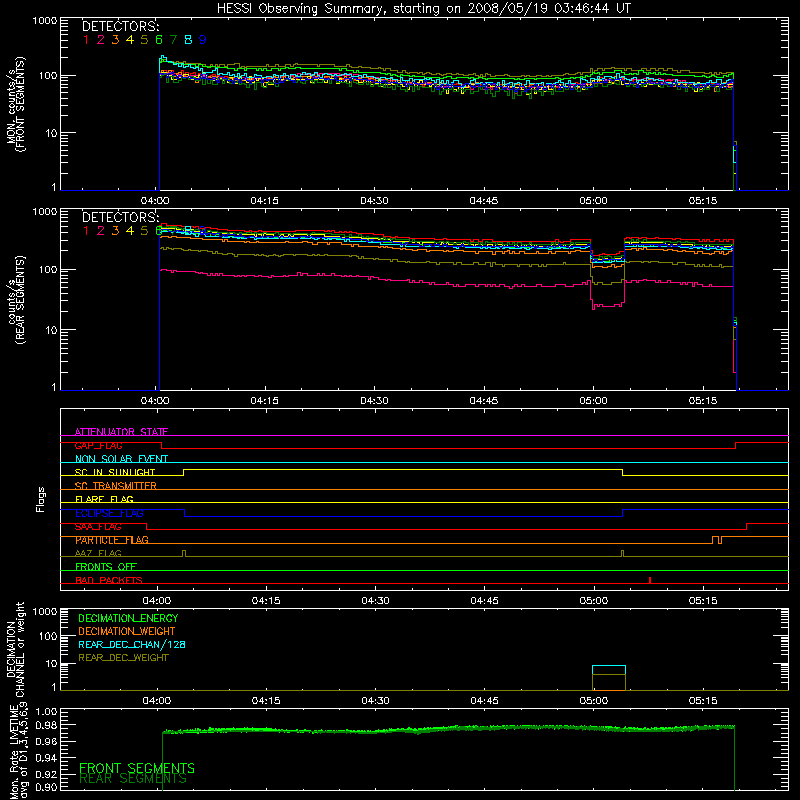Click the NON_SOLAR_EVENT flag label
The height and width of the screenshot is (800, 800).
click(121, 459)
